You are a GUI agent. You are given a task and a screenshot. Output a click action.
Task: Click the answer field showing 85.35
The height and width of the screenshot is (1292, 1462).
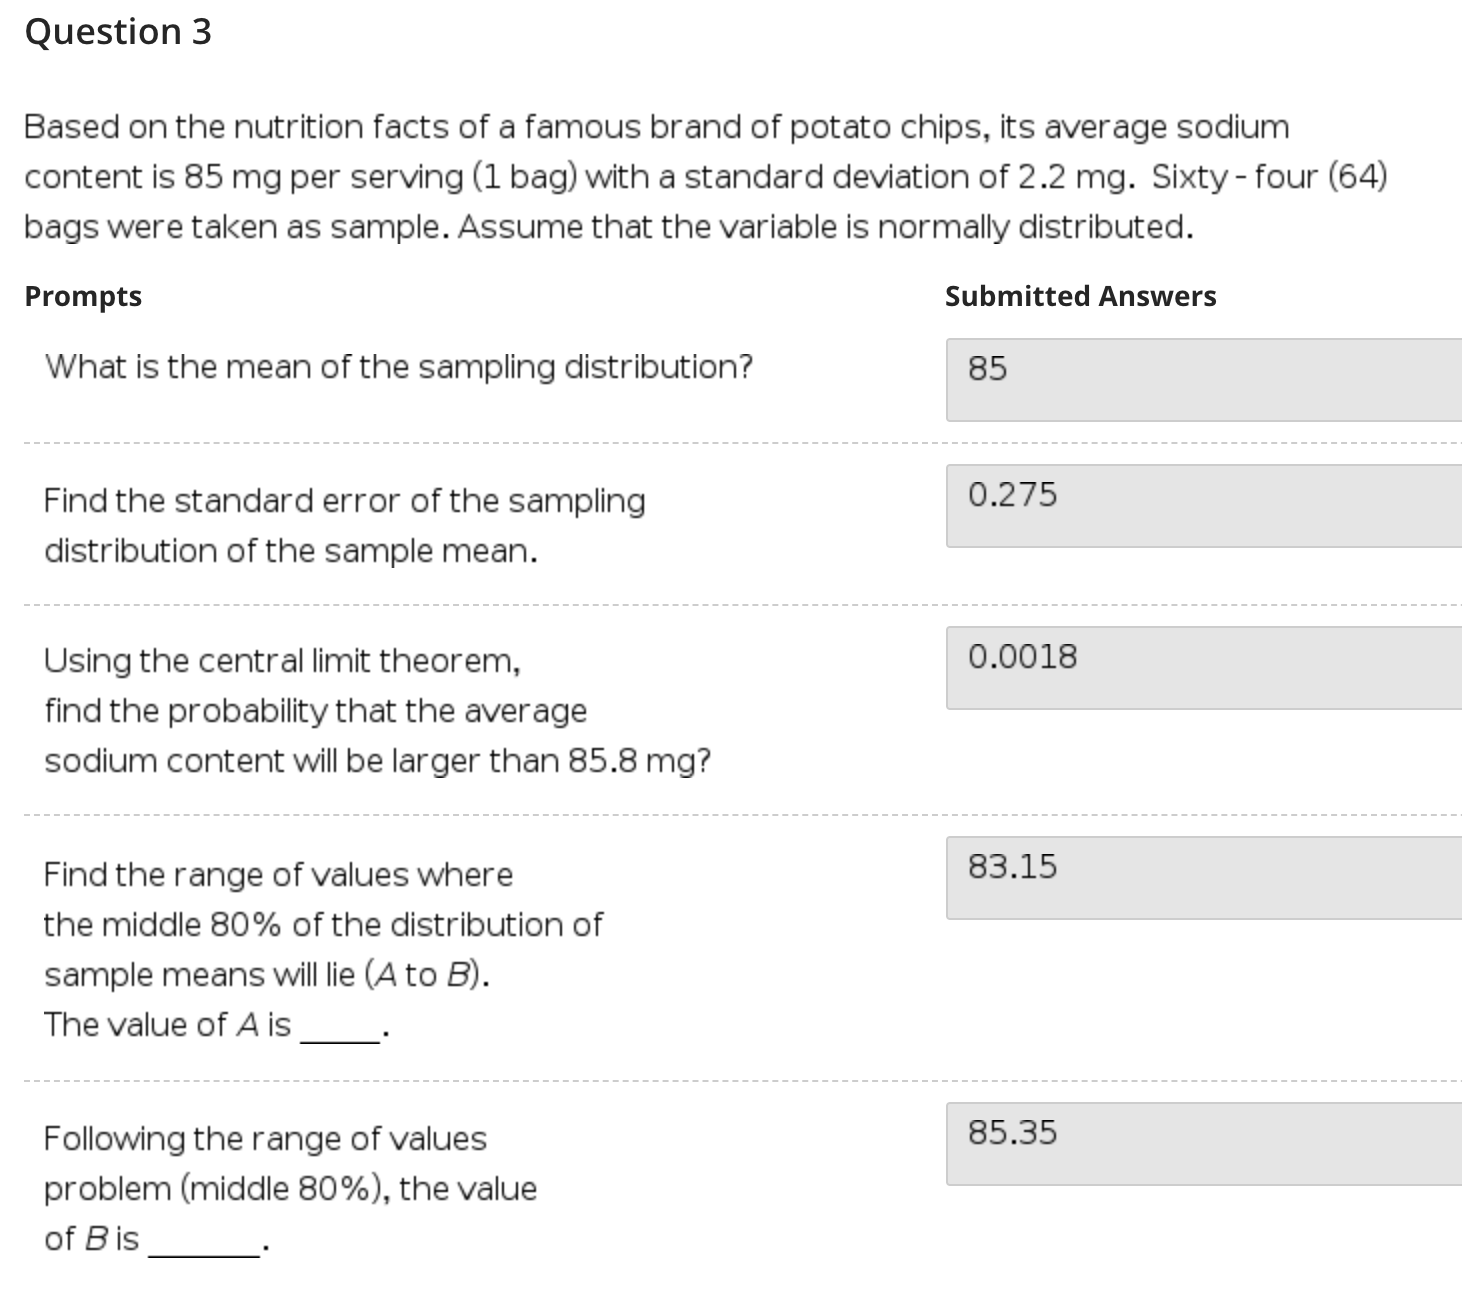pyautogui.click(x=1200, y=1147)
